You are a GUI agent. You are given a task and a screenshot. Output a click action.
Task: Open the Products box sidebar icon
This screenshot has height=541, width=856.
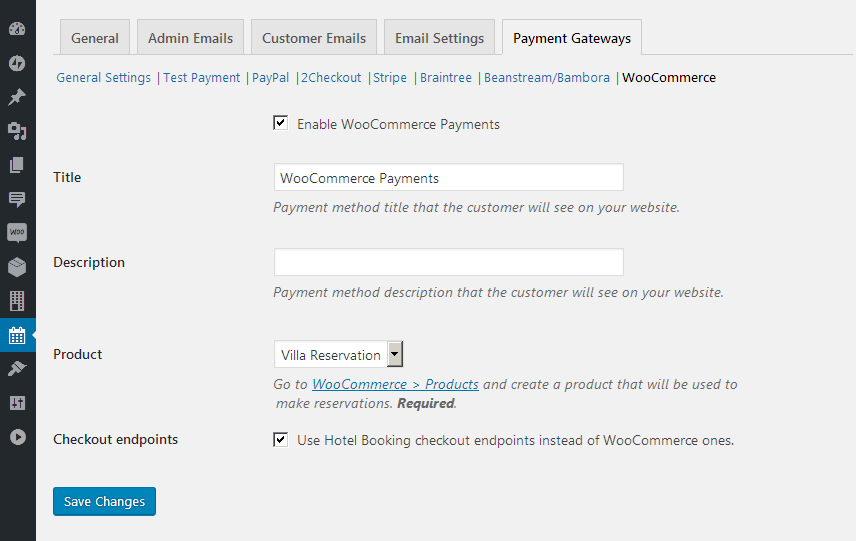(17, 267)
